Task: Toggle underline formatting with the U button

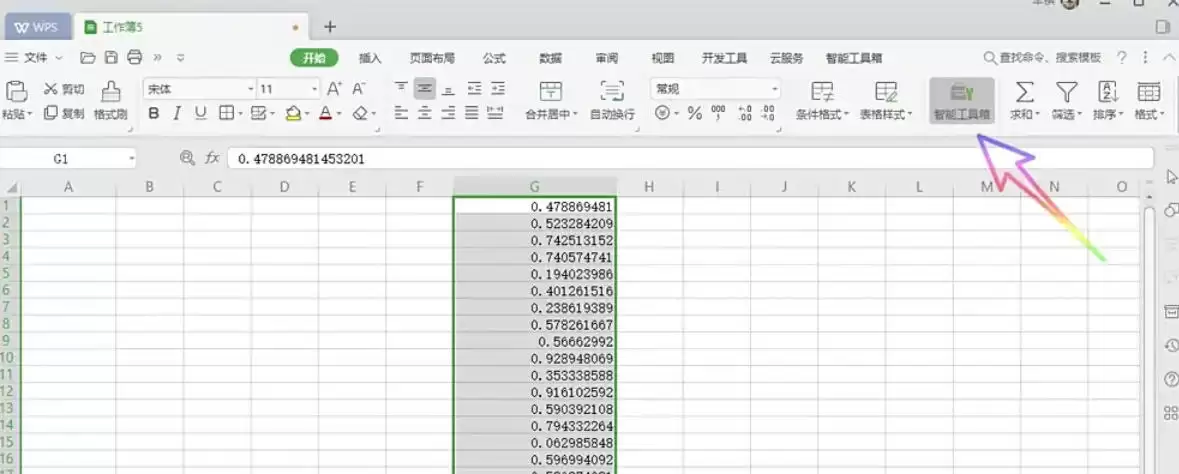Action: [201, 114]
